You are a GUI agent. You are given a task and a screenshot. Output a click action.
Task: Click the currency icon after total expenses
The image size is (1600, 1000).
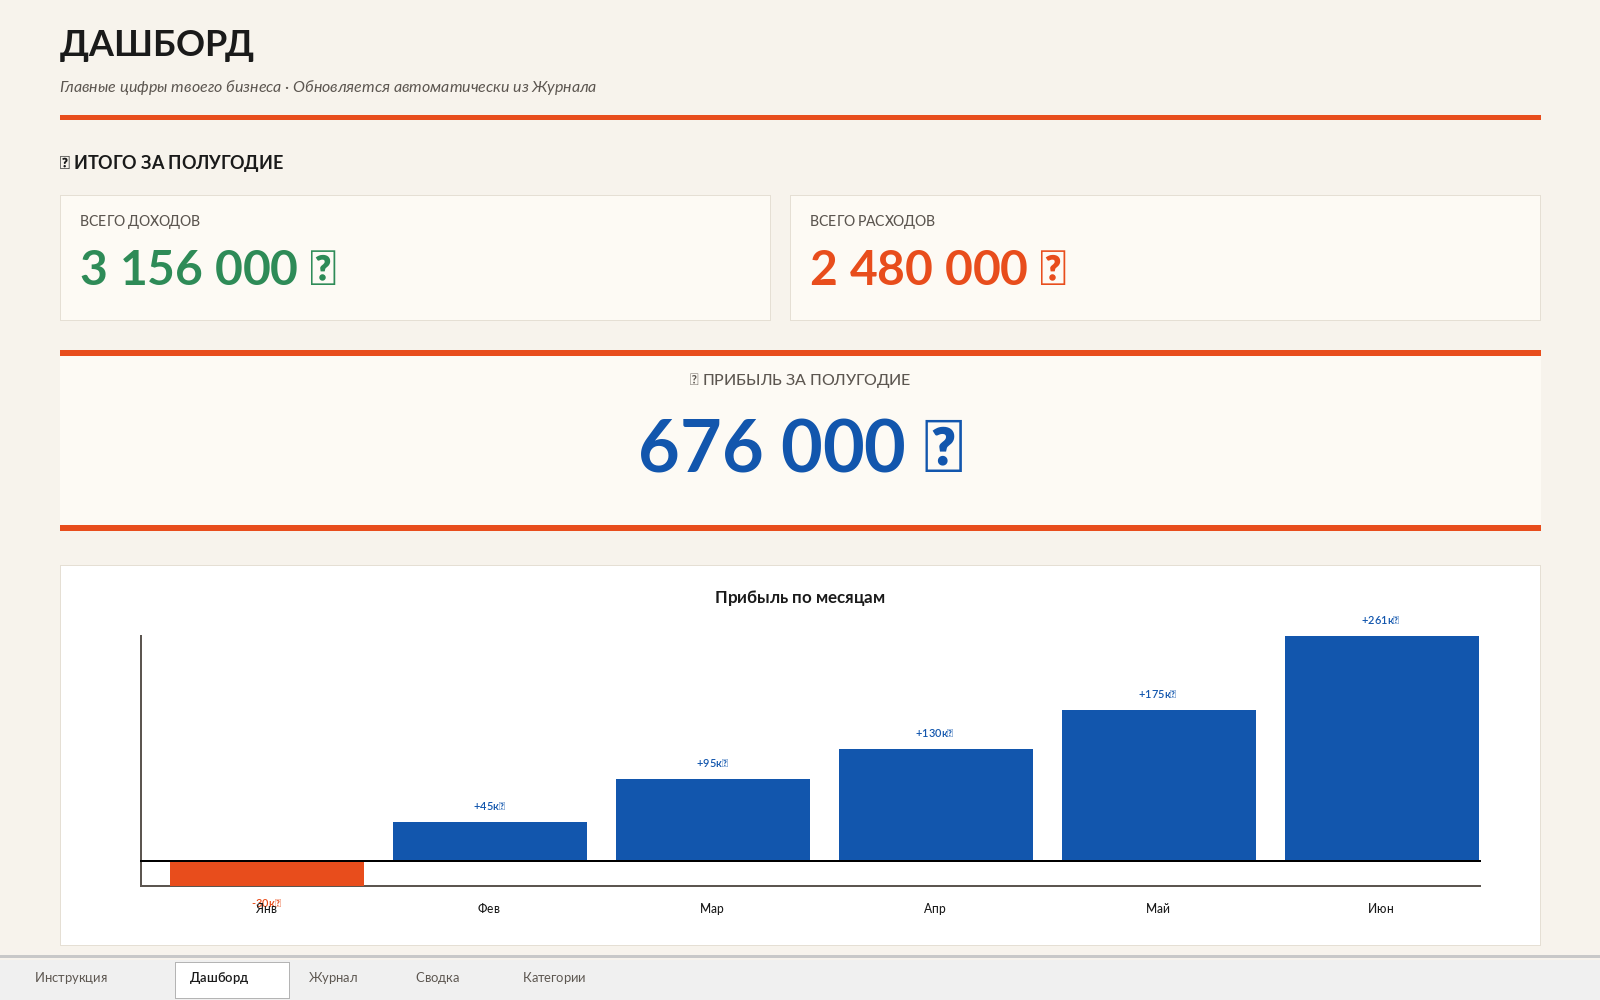coord(1053,268)
